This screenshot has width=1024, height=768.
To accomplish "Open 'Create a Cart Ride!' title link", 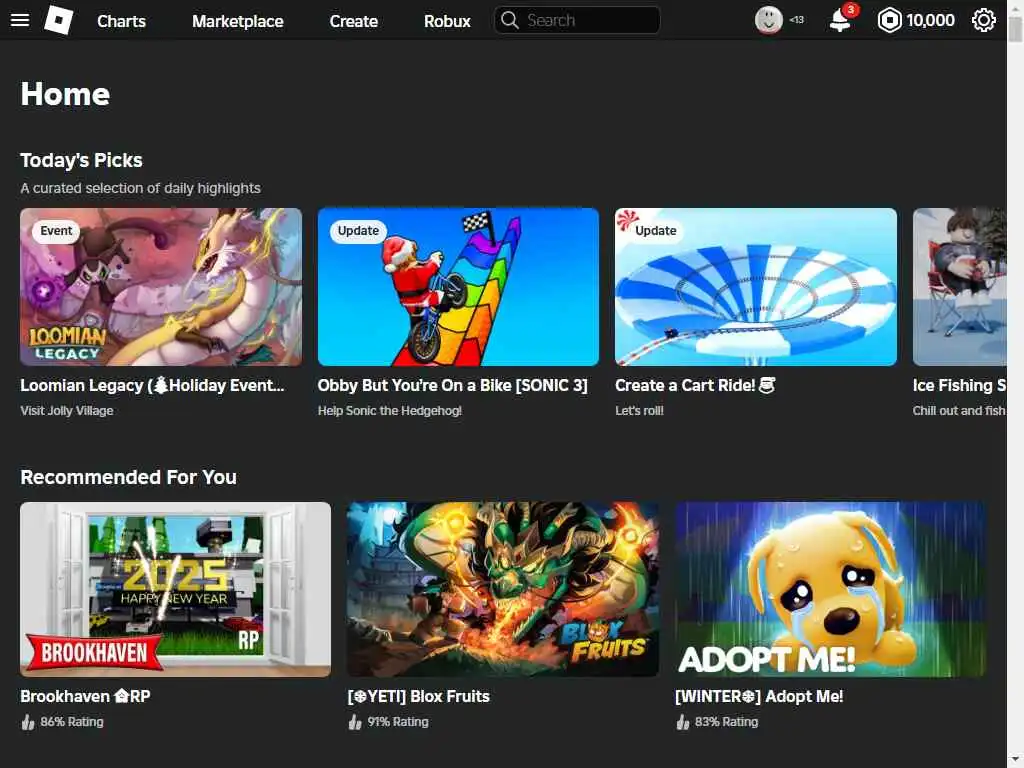I will 695,385.
